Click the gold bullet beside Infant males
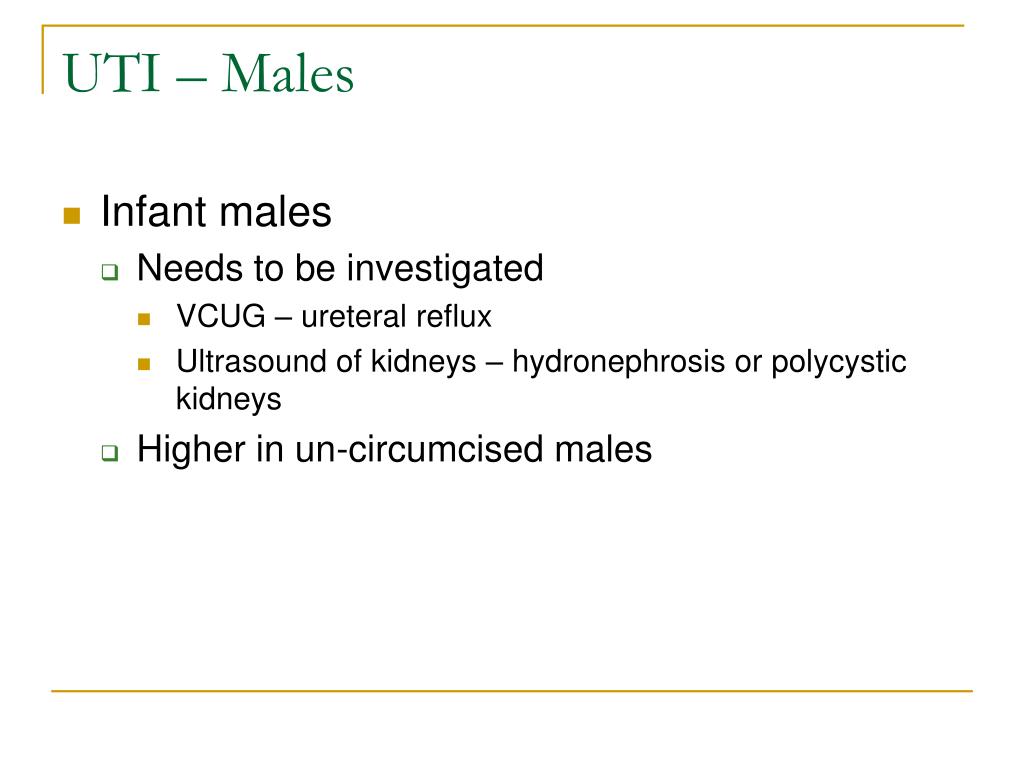 [x=72, y=216]
